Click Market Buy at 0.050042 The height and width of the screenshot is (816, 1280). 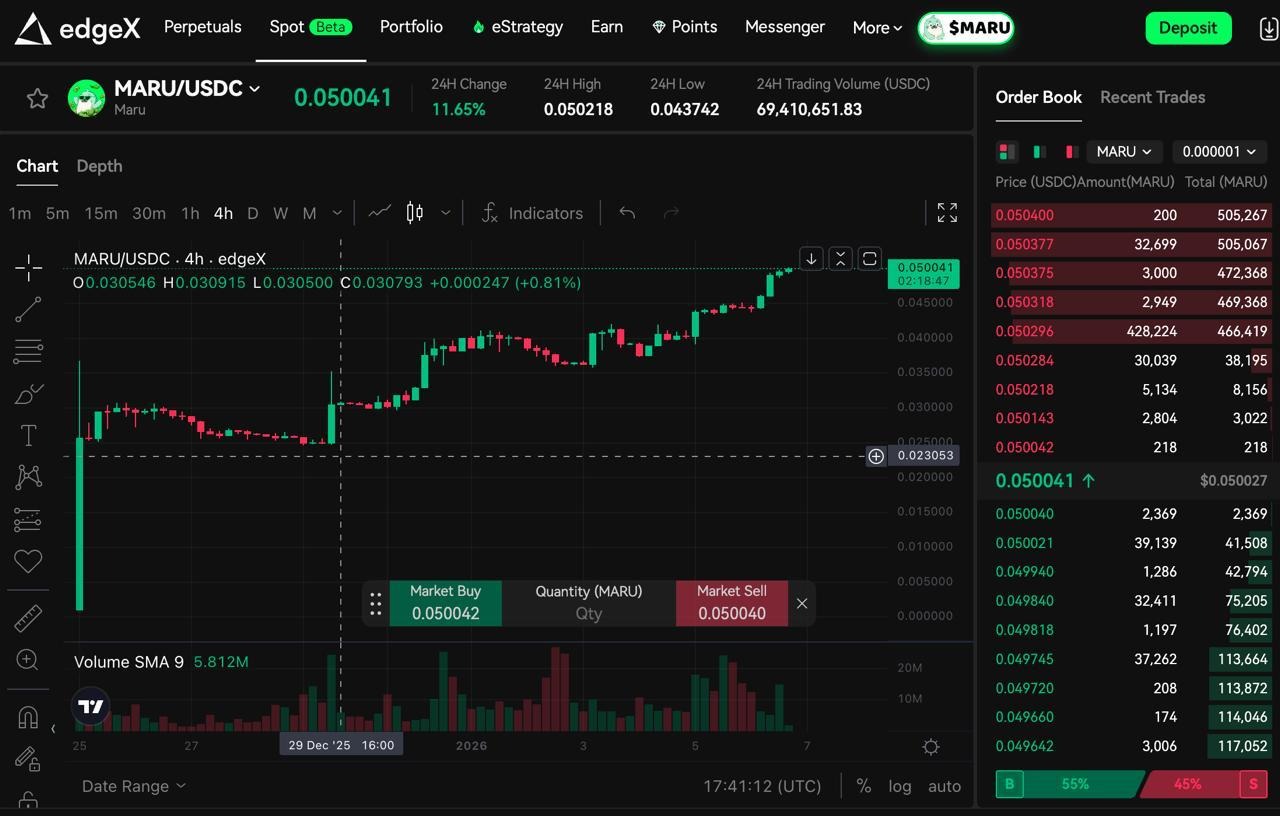pos(445,603)
